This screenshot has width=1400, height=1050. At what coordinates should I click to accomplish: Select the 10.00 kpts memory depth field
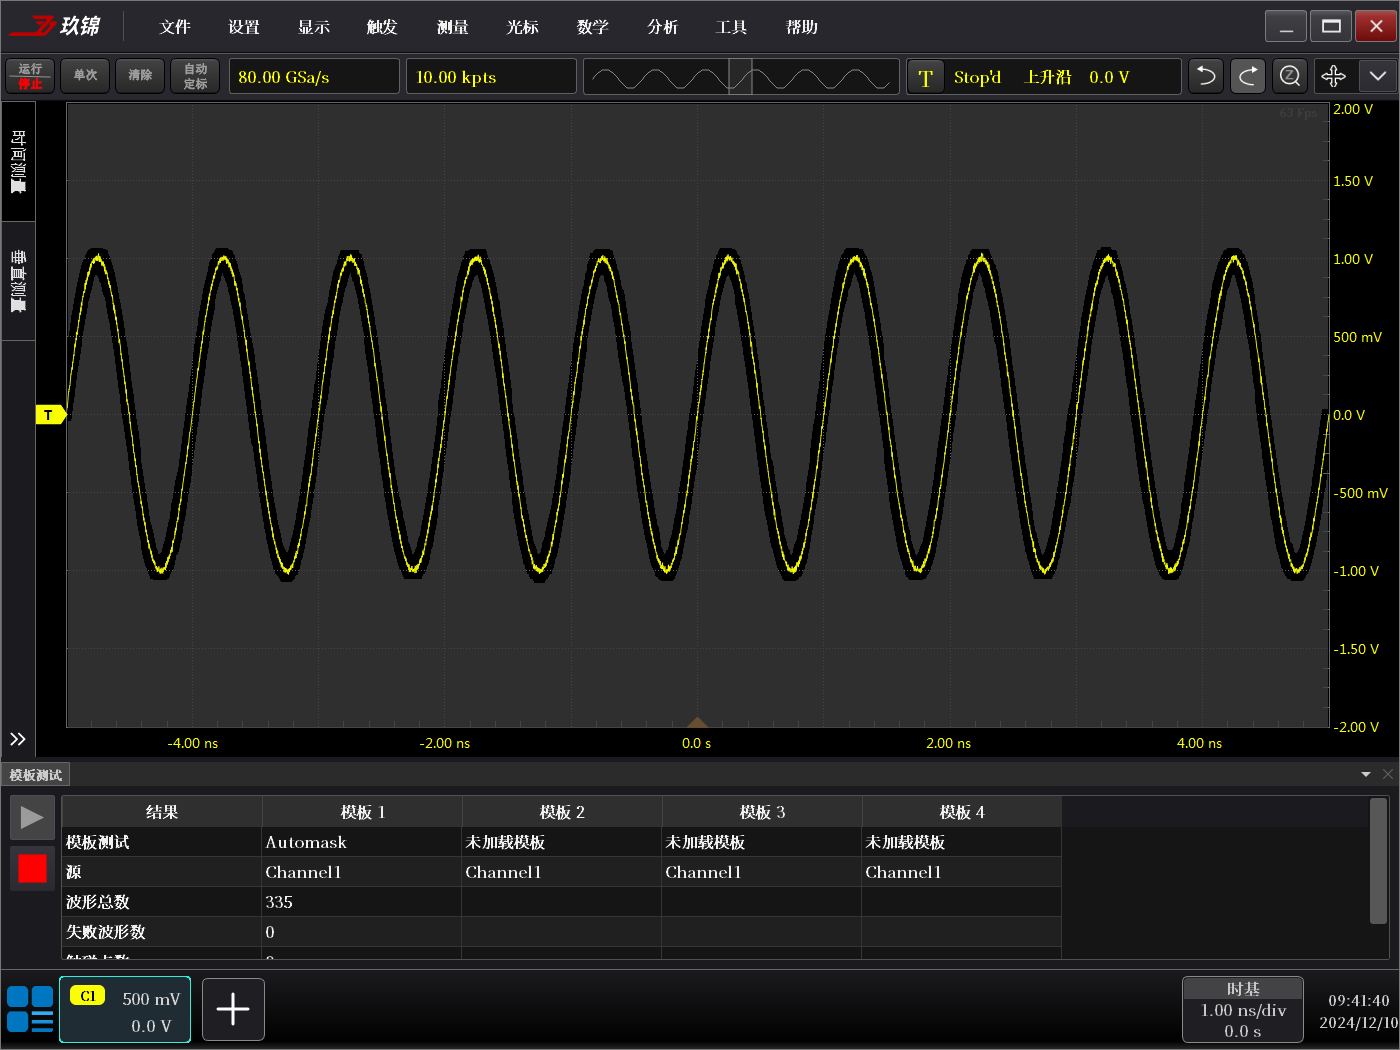491,77
